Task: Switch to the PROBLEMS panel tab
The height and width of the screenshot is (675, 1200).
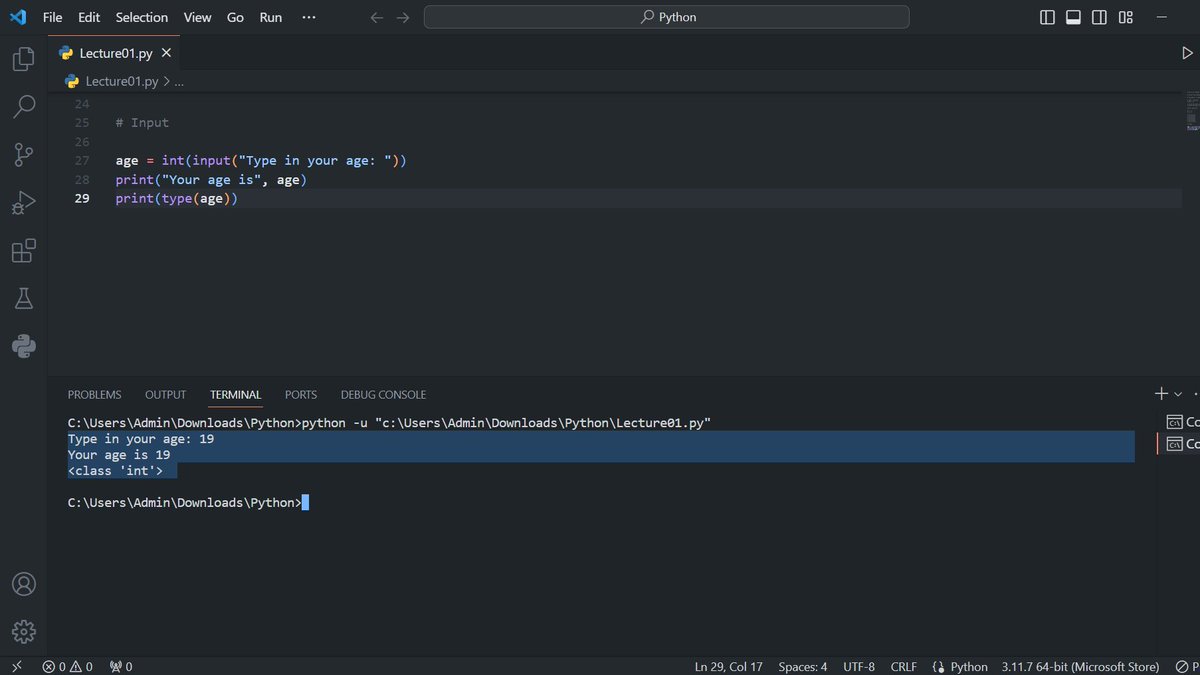Action: pyautogui.click(x=94, y=394)
